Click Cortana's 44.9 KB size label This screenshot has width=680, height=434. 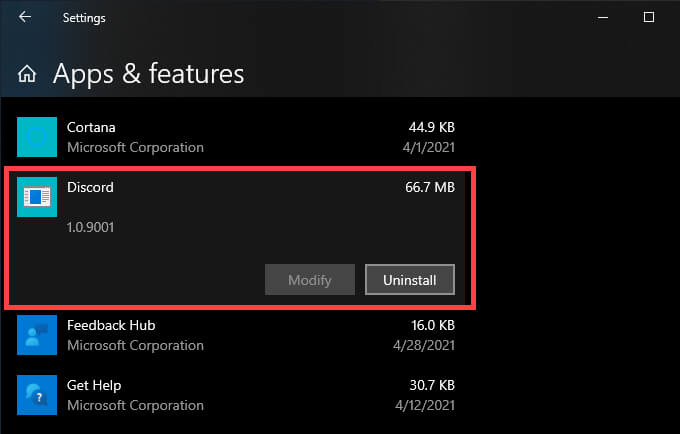point(430,128)
